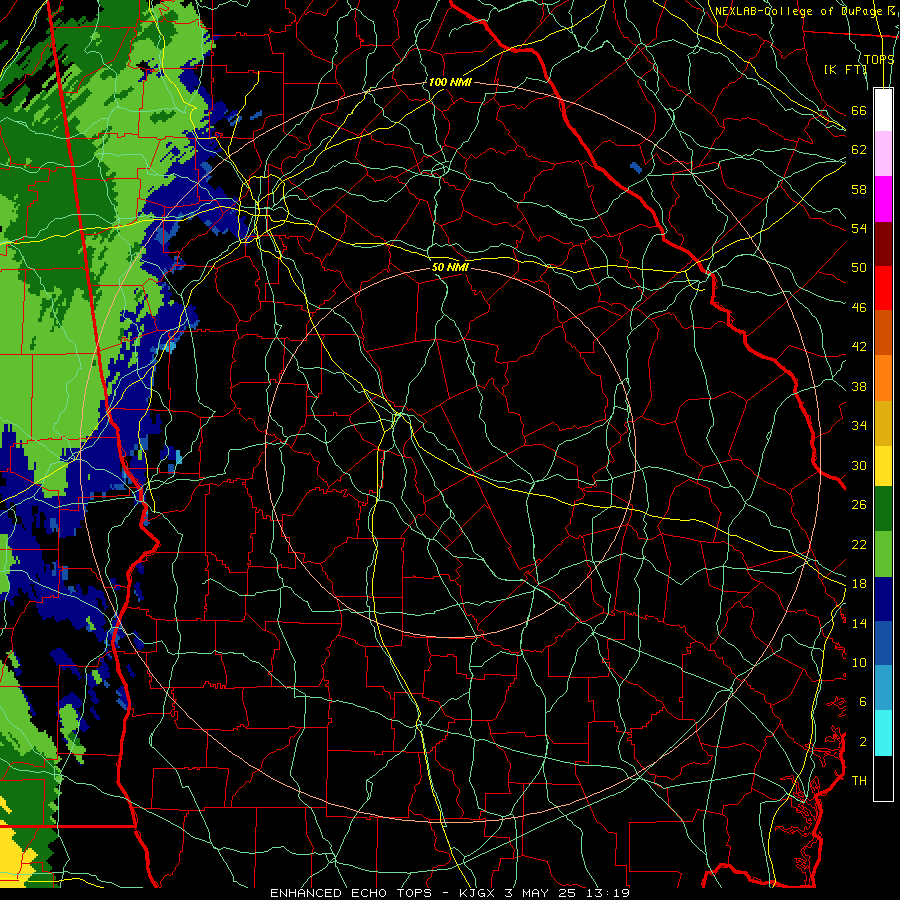Click the legend value 54
Image resolution: width=900 pixels, height=900 pixels.
859,228
